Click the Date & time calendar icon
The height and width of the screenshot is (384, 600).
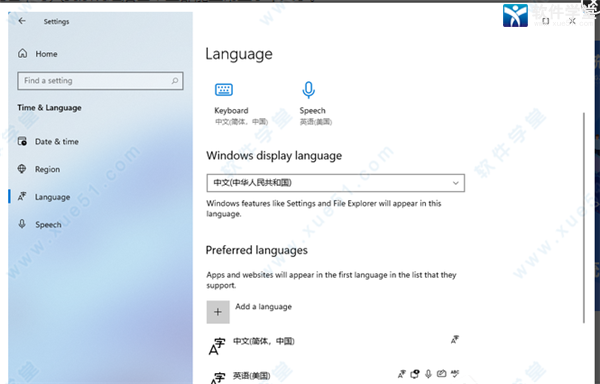coord(22,141)
